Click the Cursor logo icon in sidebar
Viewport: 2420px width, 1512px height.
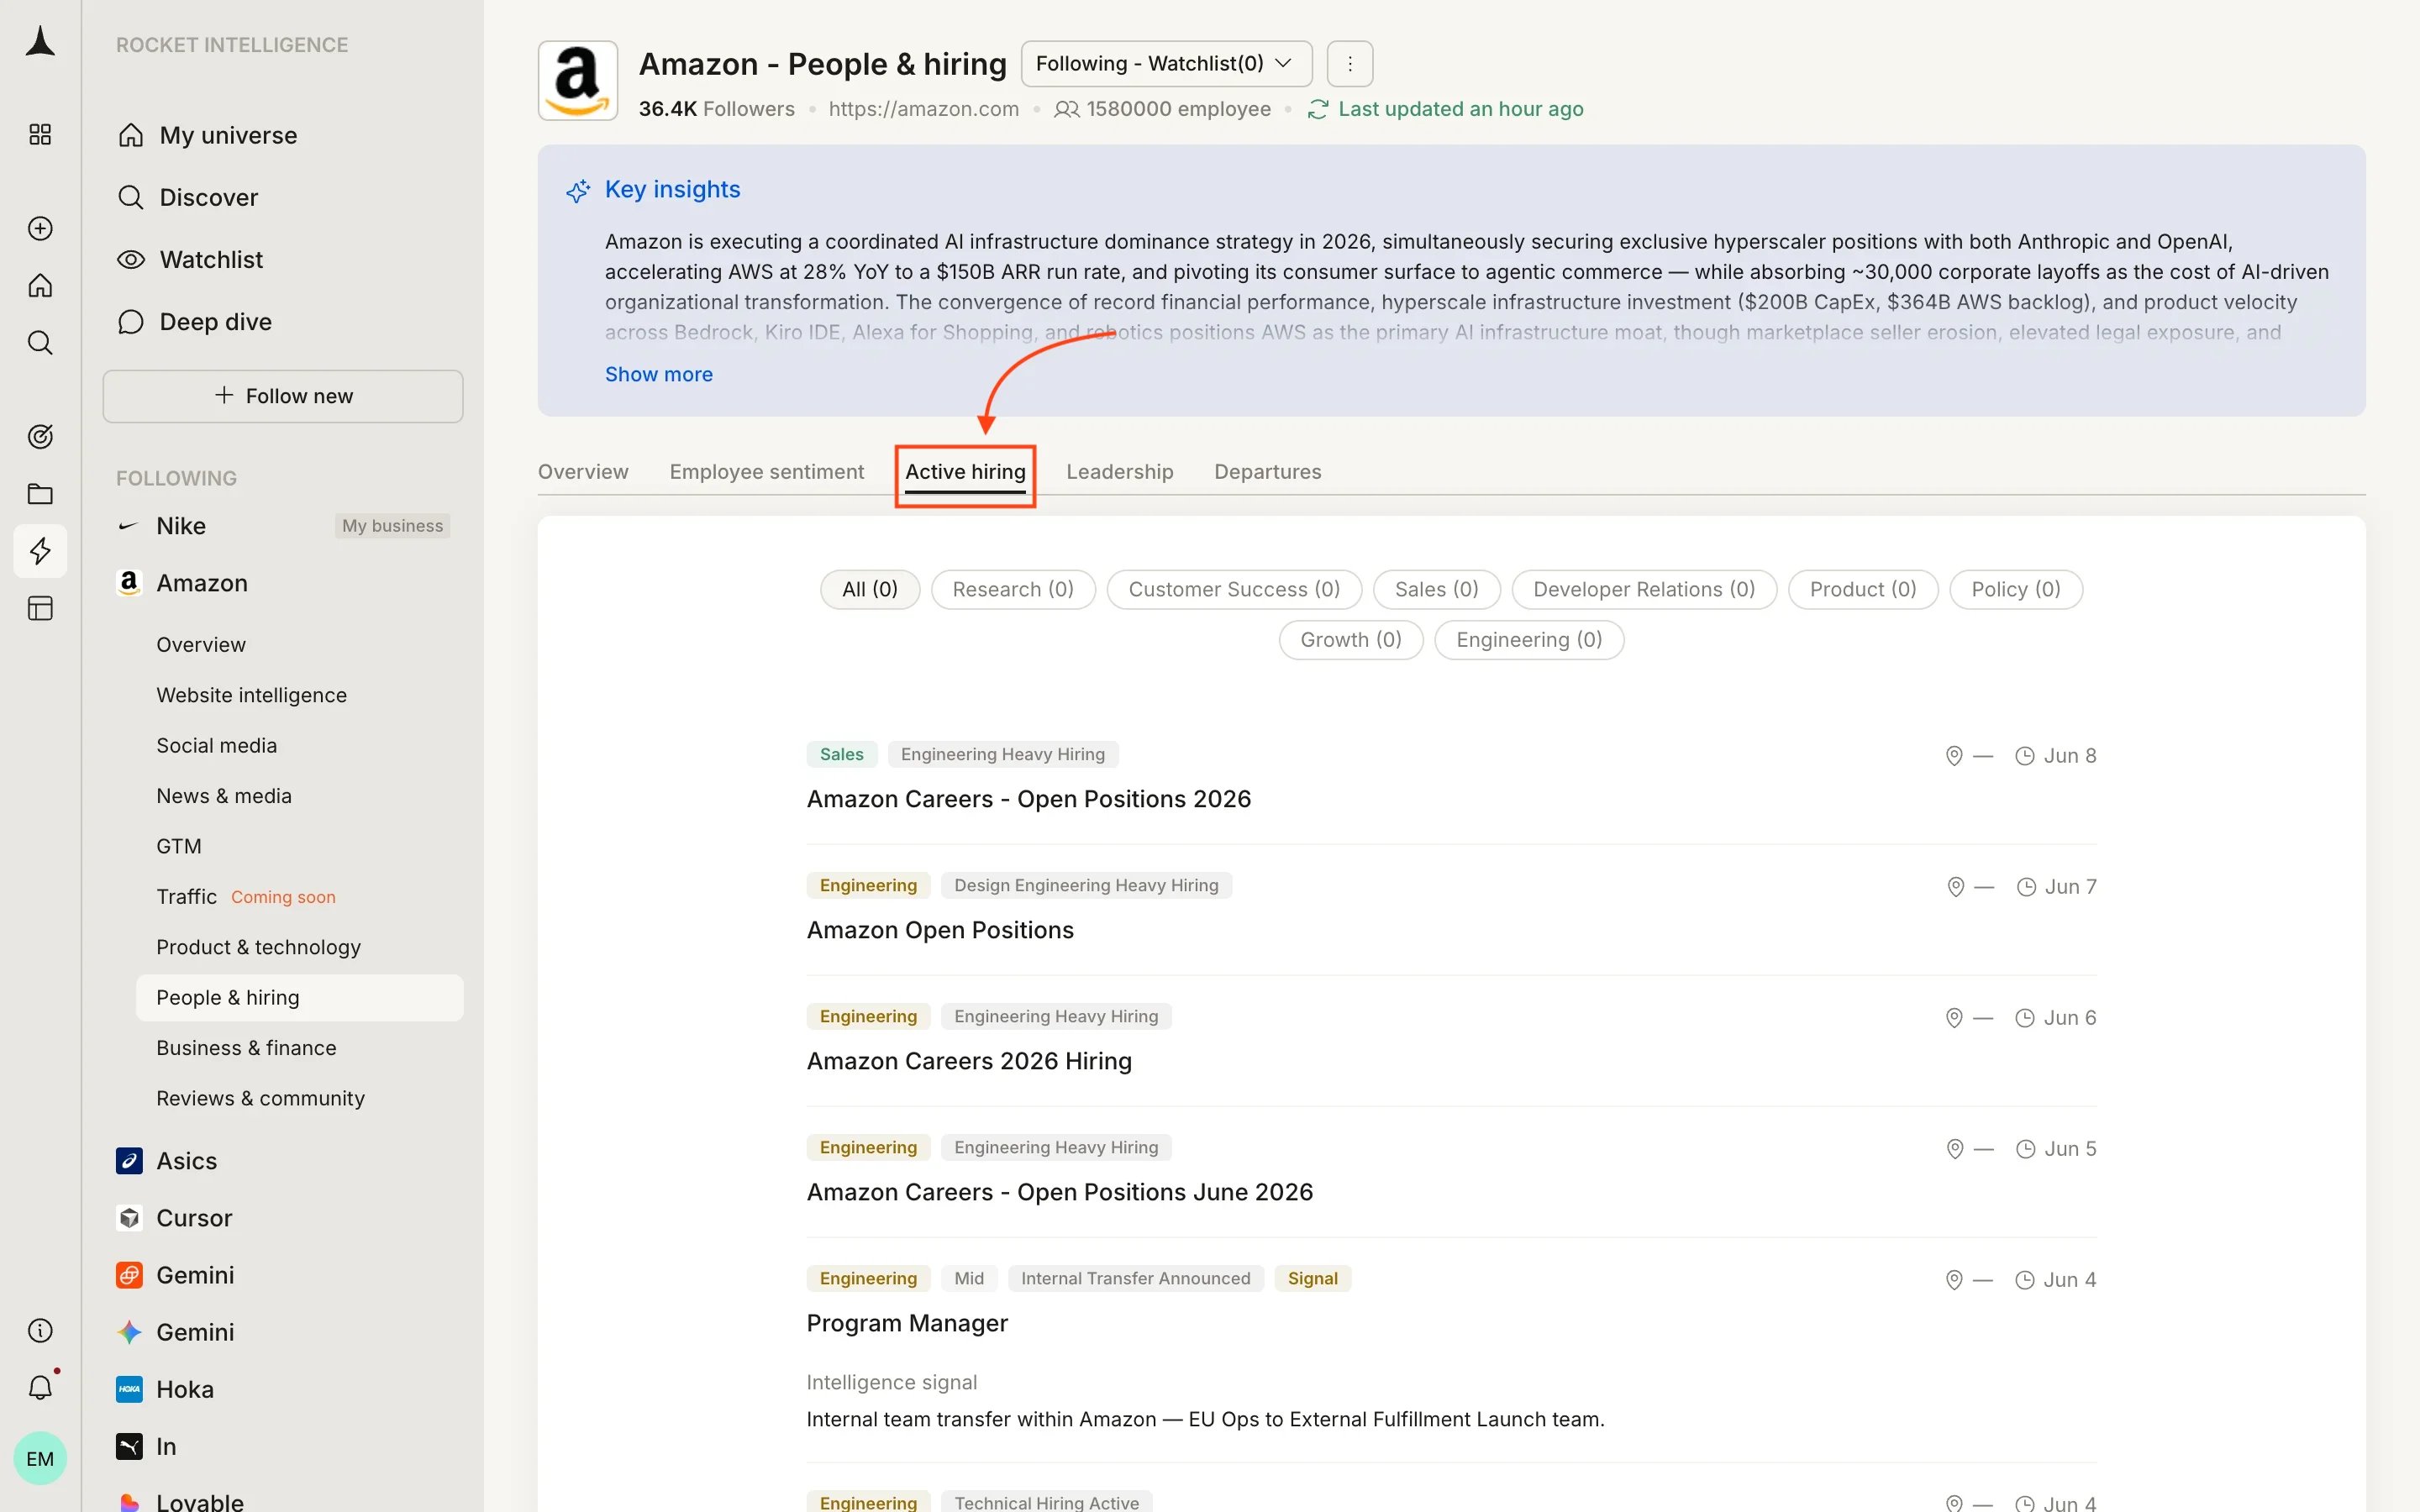pyautogui.click(x=129, y=1218)
